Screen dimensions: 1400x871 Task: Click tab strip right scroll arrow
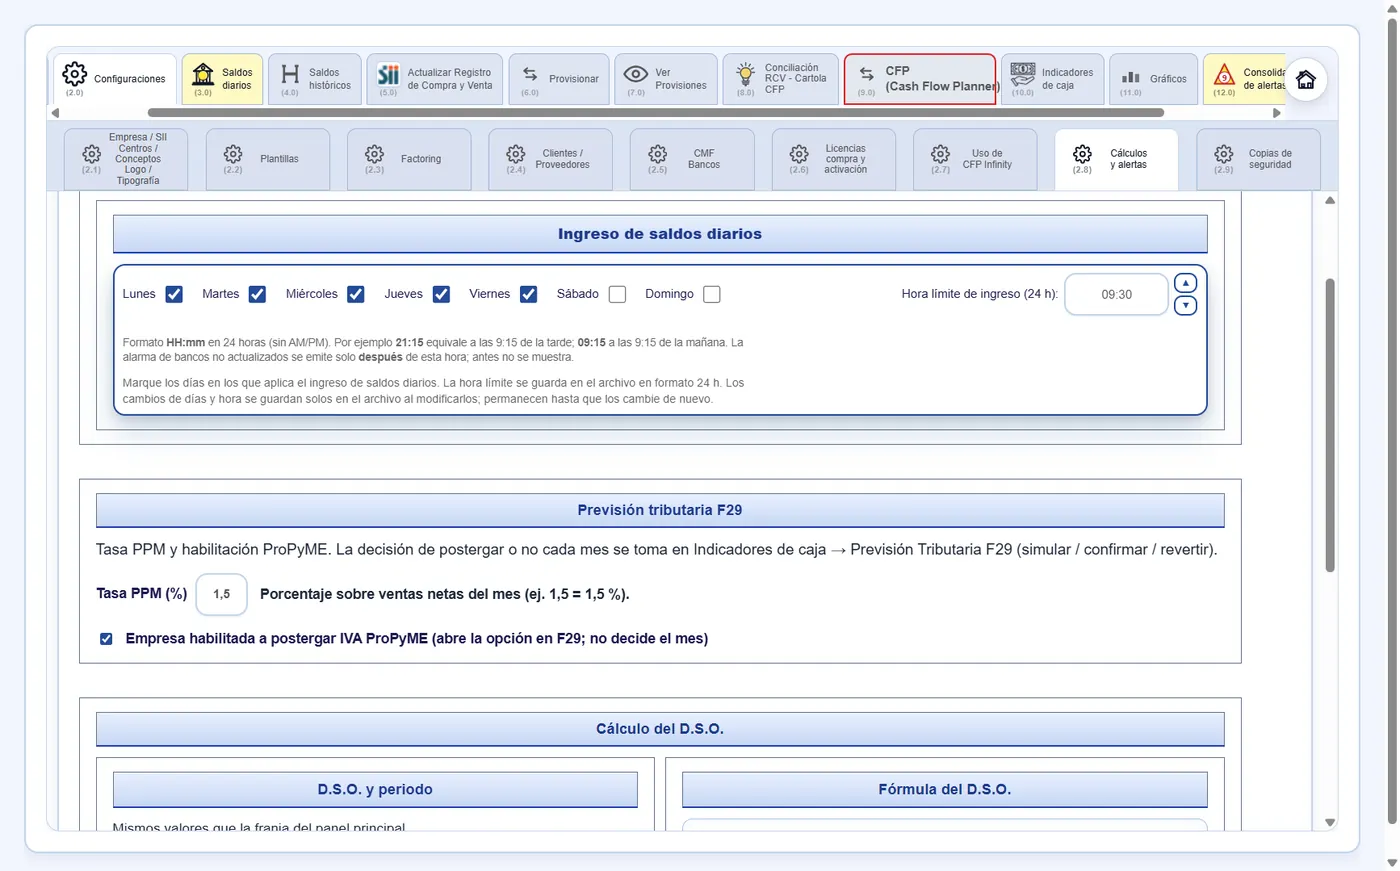click(x=1276, y=113)
